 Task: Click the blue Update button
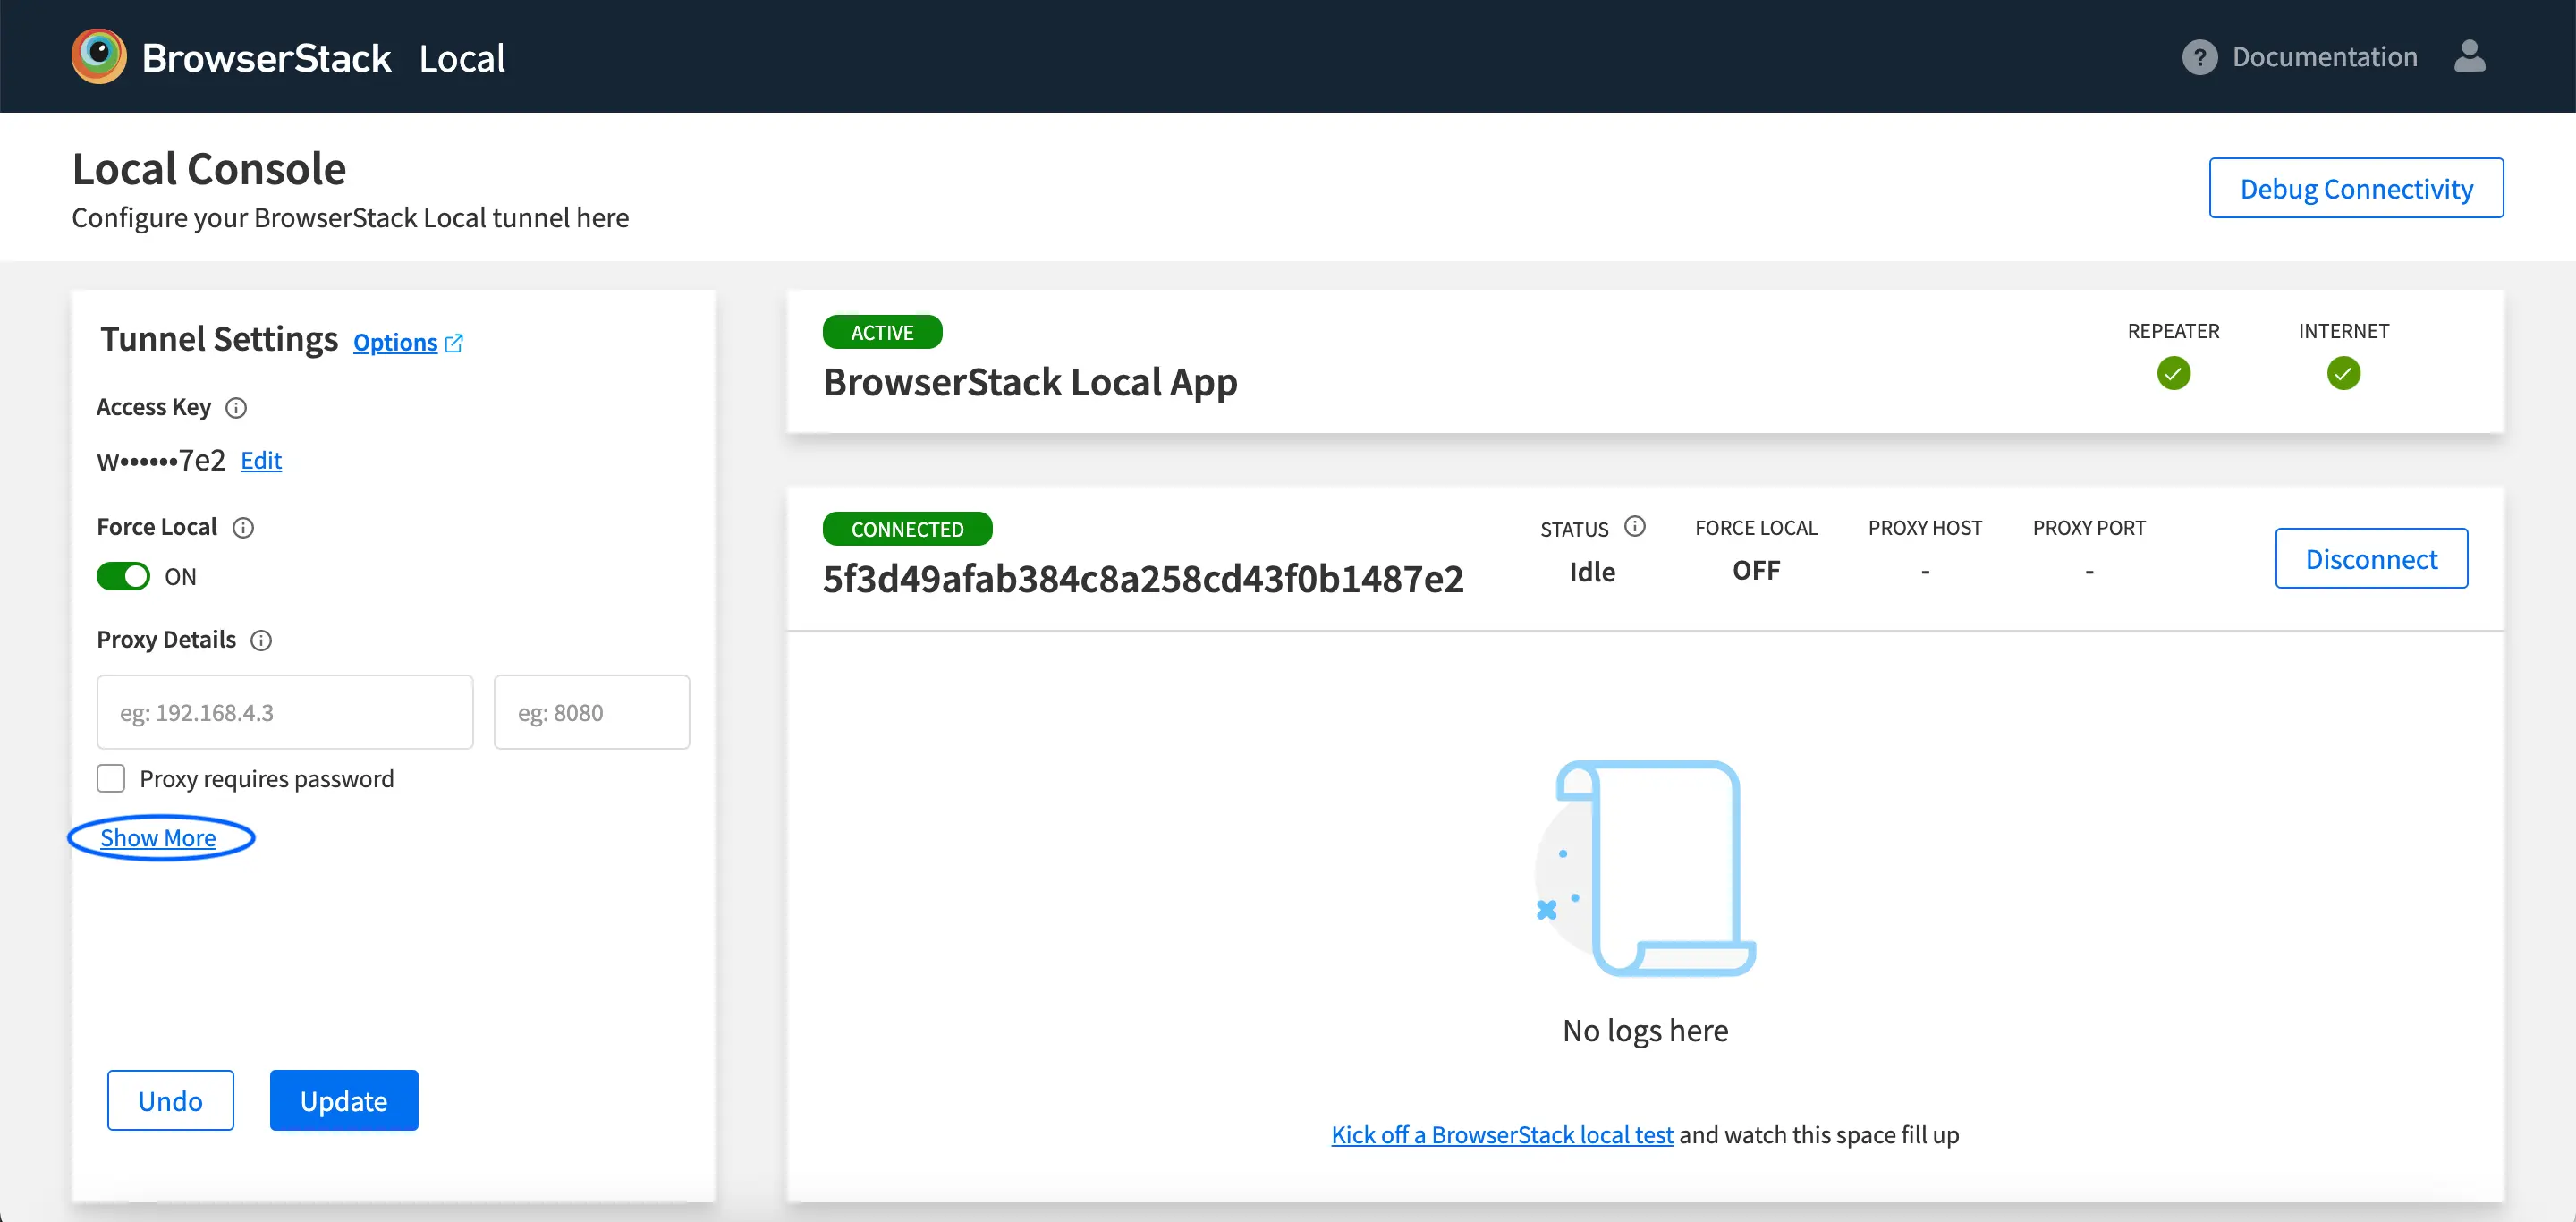pos(344,1101)
